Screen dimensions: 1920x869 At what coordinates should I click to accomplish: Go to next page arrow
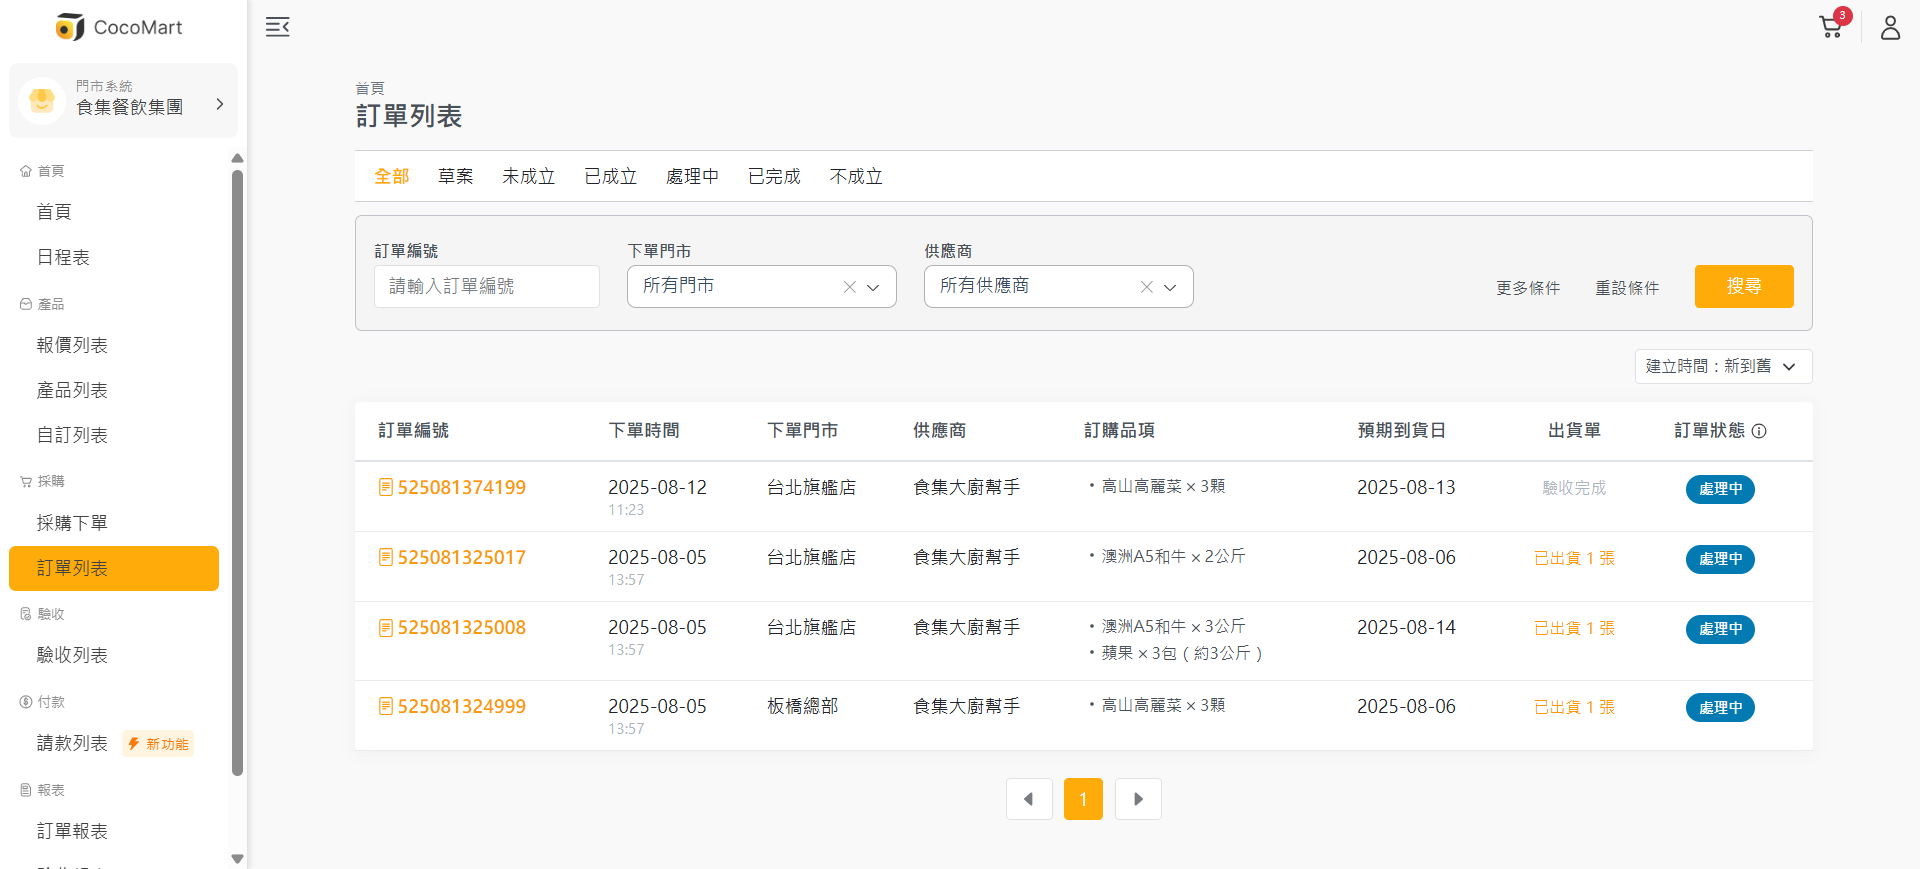point(1138,799)
